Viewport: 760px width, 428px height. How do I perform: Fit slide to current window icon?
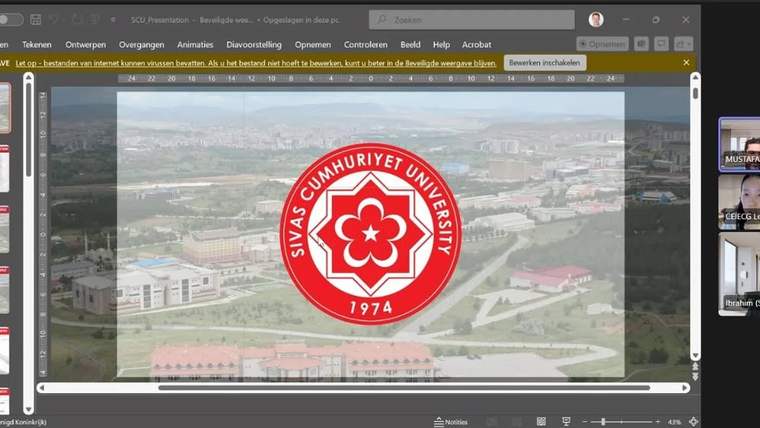pos(693,422)
